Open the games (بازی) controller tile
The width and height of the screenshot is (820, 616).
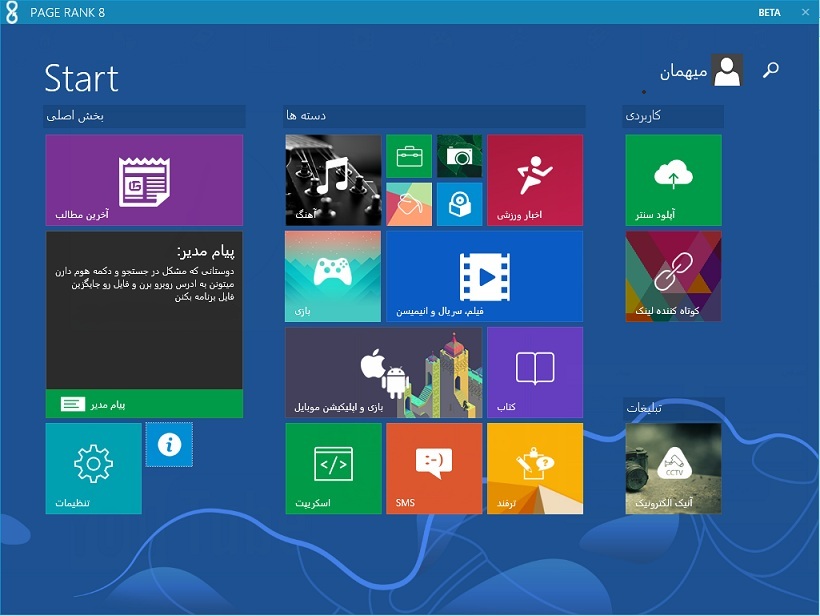coord(333,276)
